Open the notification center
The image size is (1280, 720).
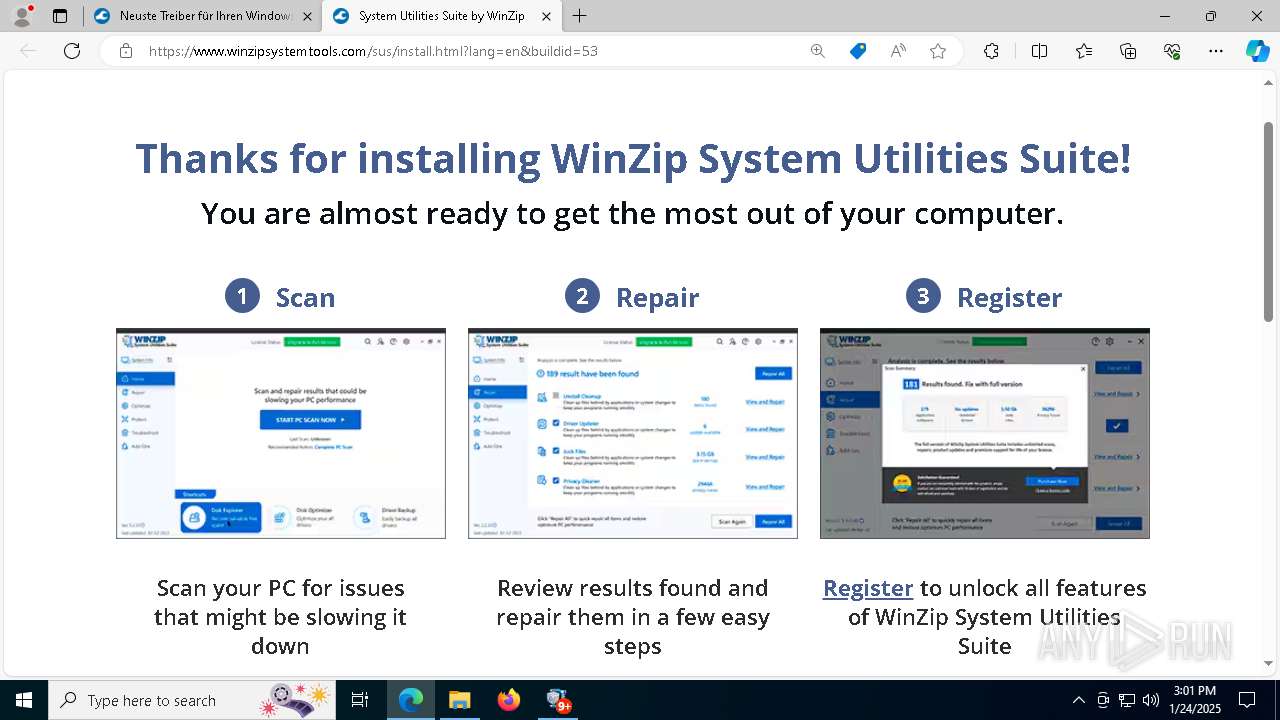1247,700
